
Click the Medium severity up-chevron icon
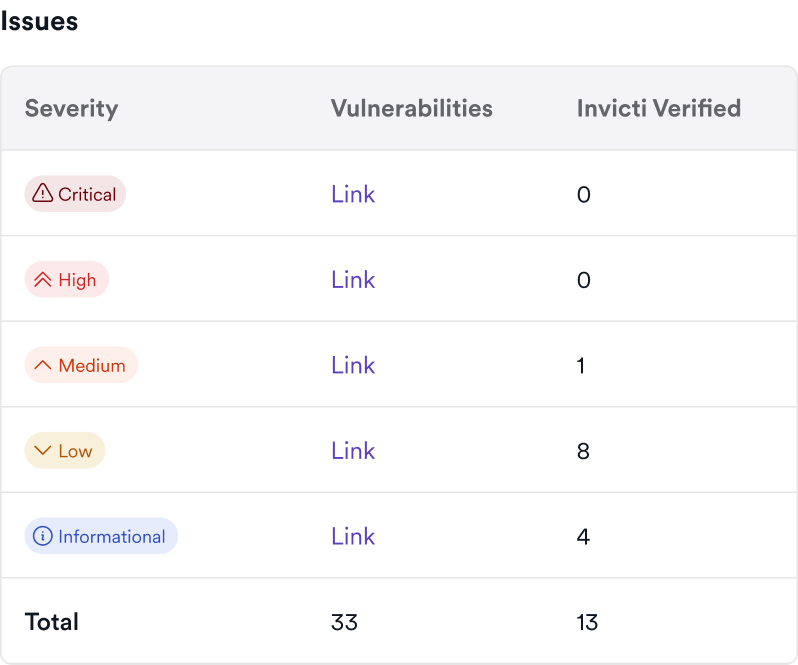click(x=42, y=365)
